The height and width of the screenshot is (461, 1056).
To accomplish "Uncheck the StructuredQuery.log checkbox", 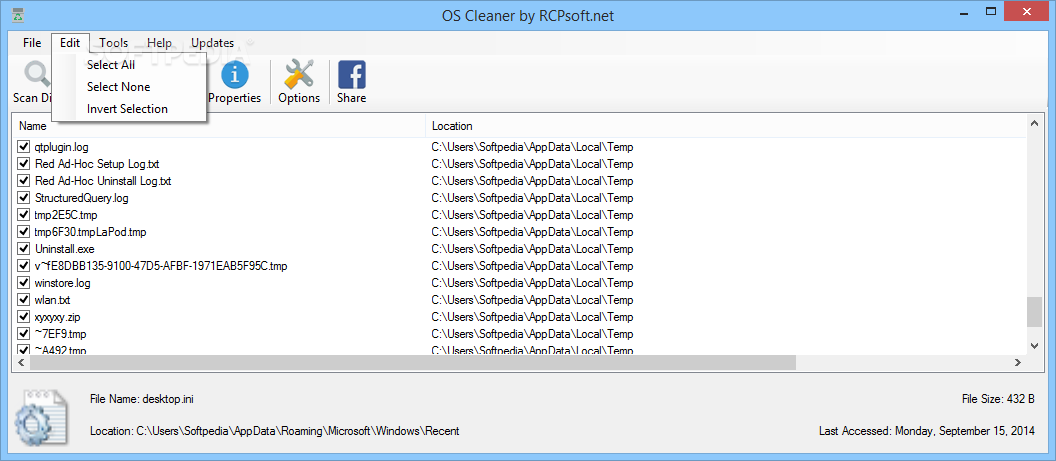I will click(x=24, y=197).
